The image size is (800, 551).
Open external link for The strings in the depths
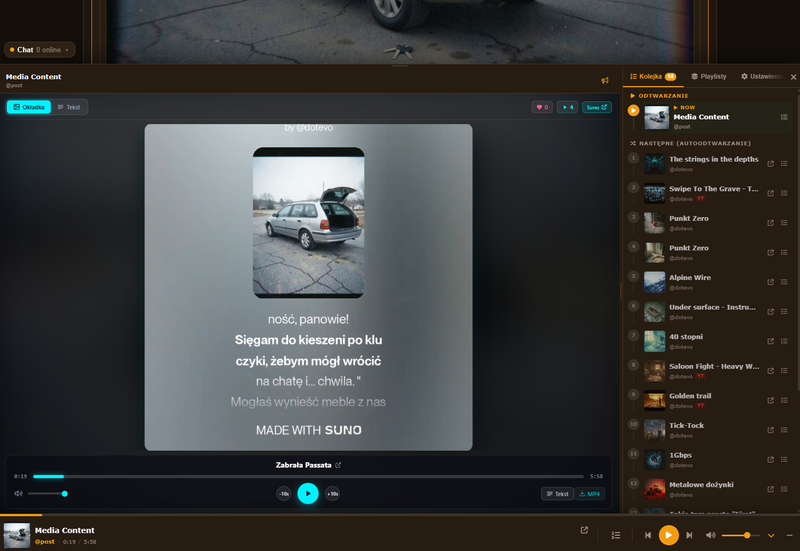click(770, 164)
